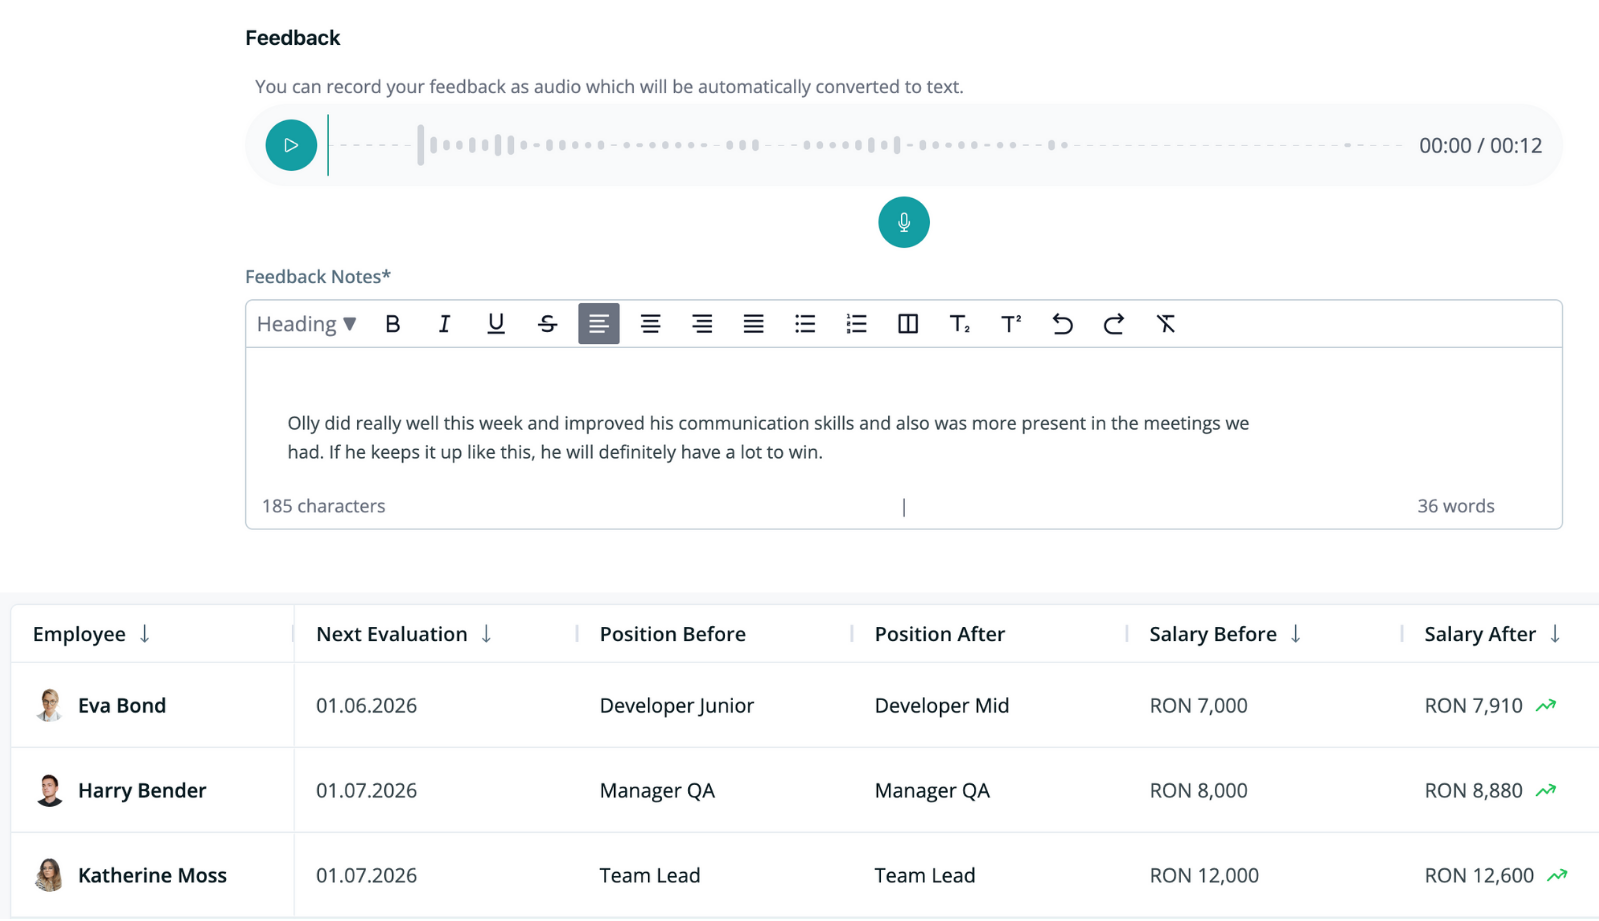Open Eva Bond's employee row
Viewport: 1599px width, 921px height.
(x=122, y=705)
